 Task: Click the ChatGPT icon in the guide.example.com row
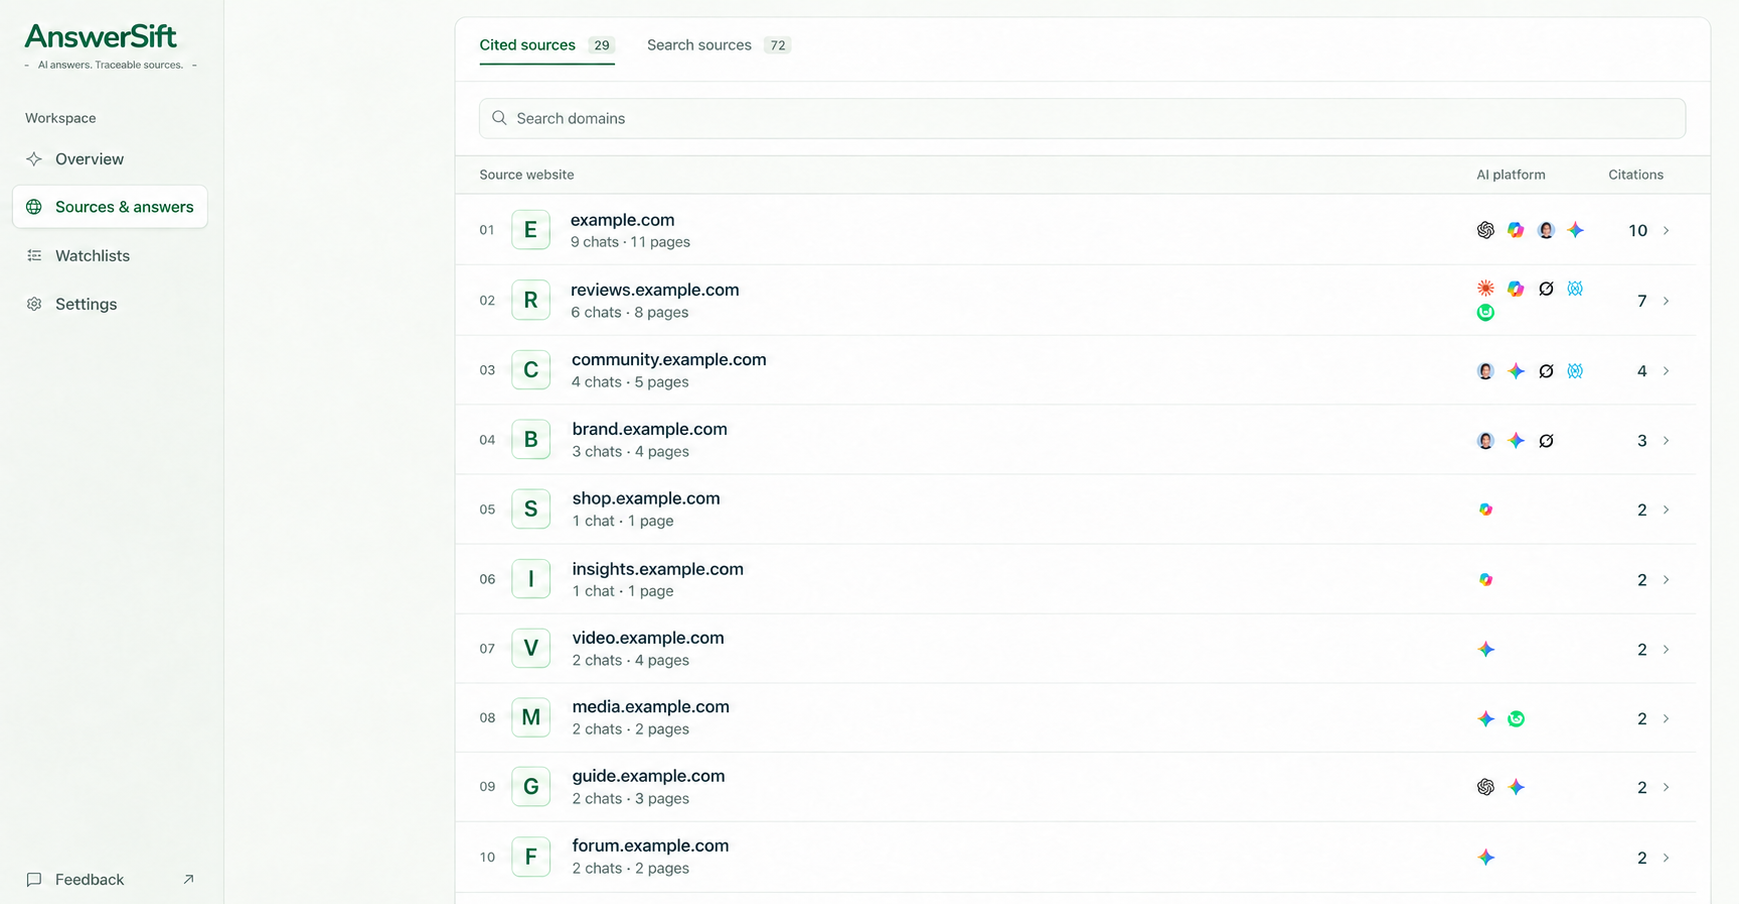tap(1486, 788)
